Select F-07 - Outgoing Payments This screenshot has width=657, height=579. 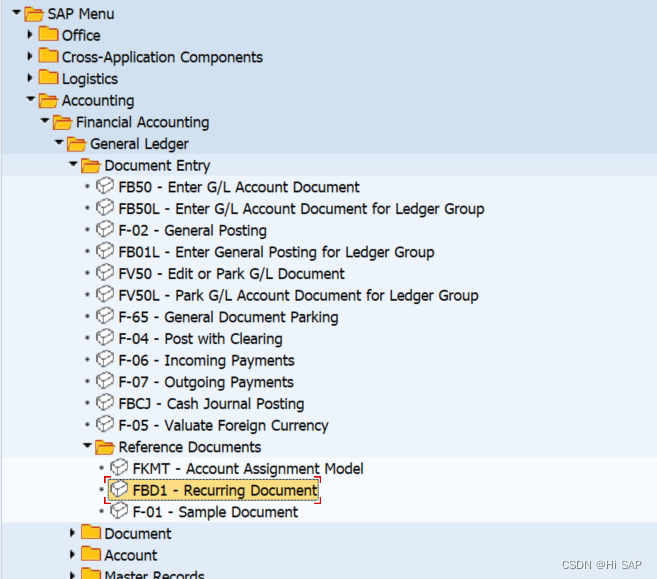206,382
